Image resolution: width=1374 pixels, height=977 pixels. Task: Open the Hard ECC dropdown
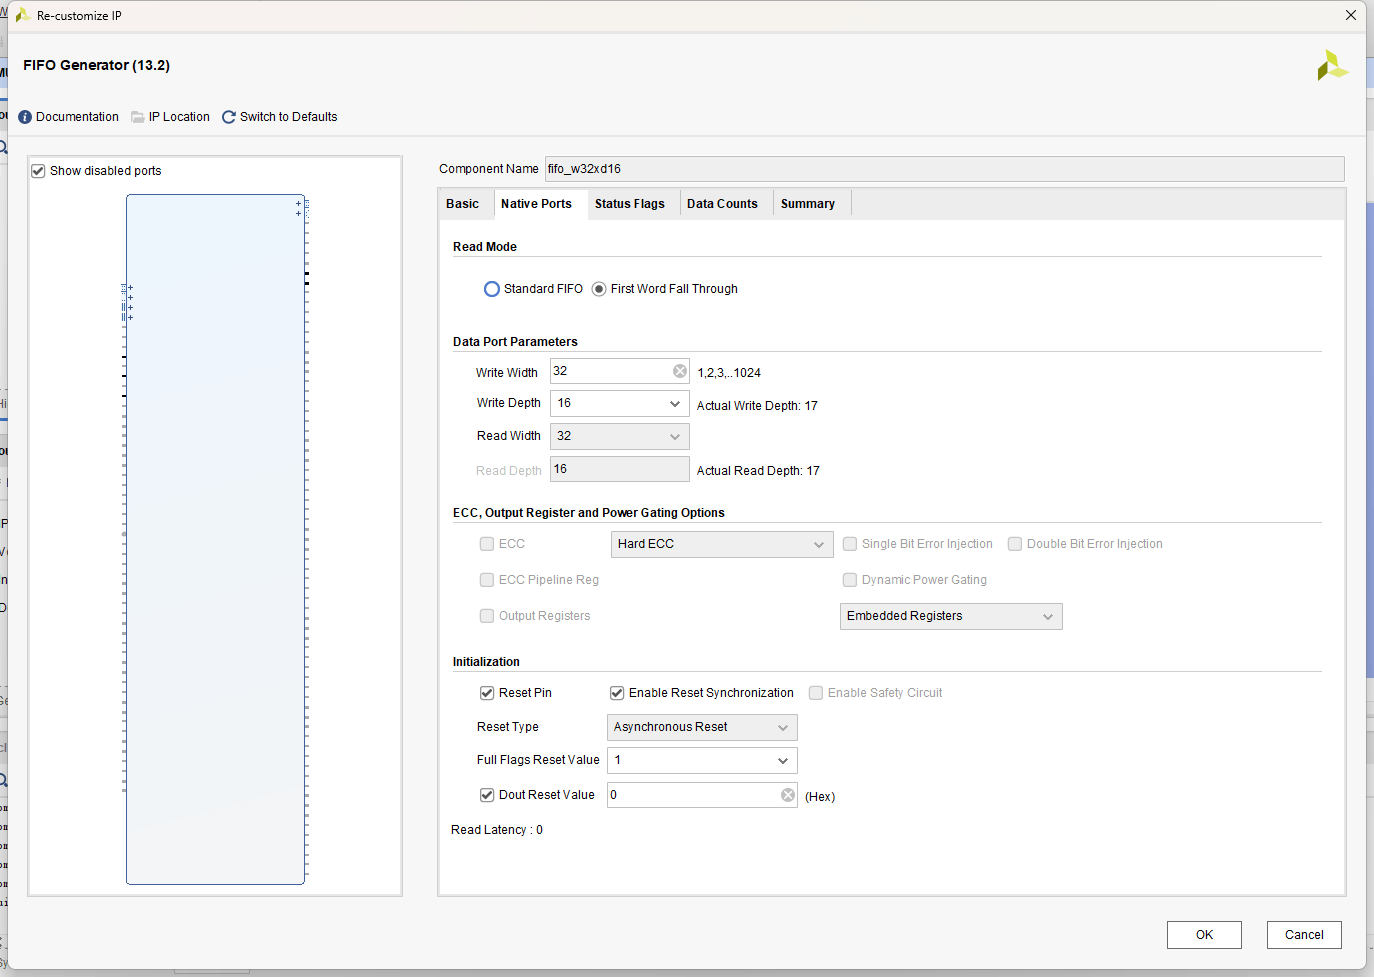pos(722,544)
